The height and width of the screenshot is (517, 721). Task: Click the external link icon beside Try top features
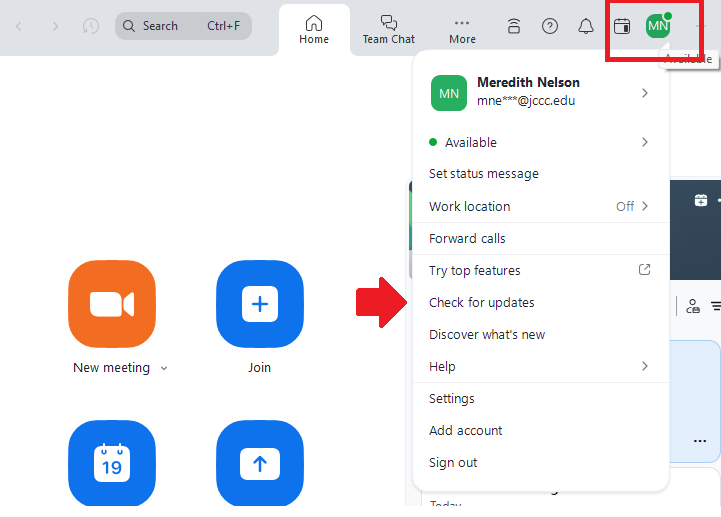click(645, 270)
